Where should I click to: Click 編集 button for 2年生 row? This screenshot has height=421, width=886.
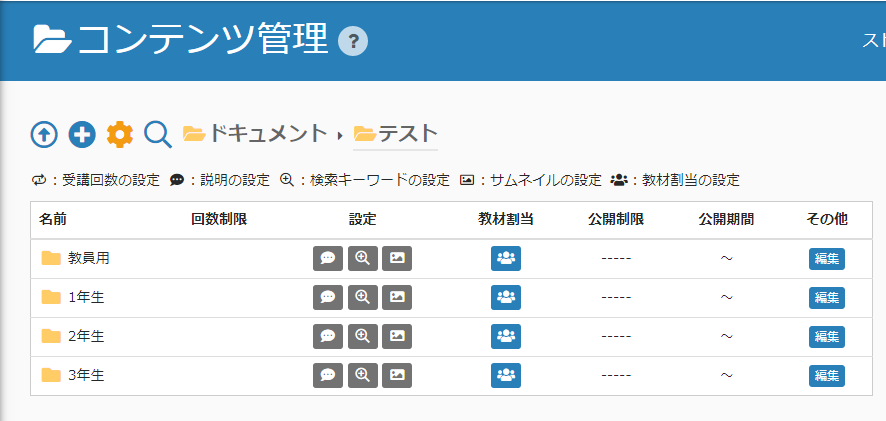pos(826,336)
